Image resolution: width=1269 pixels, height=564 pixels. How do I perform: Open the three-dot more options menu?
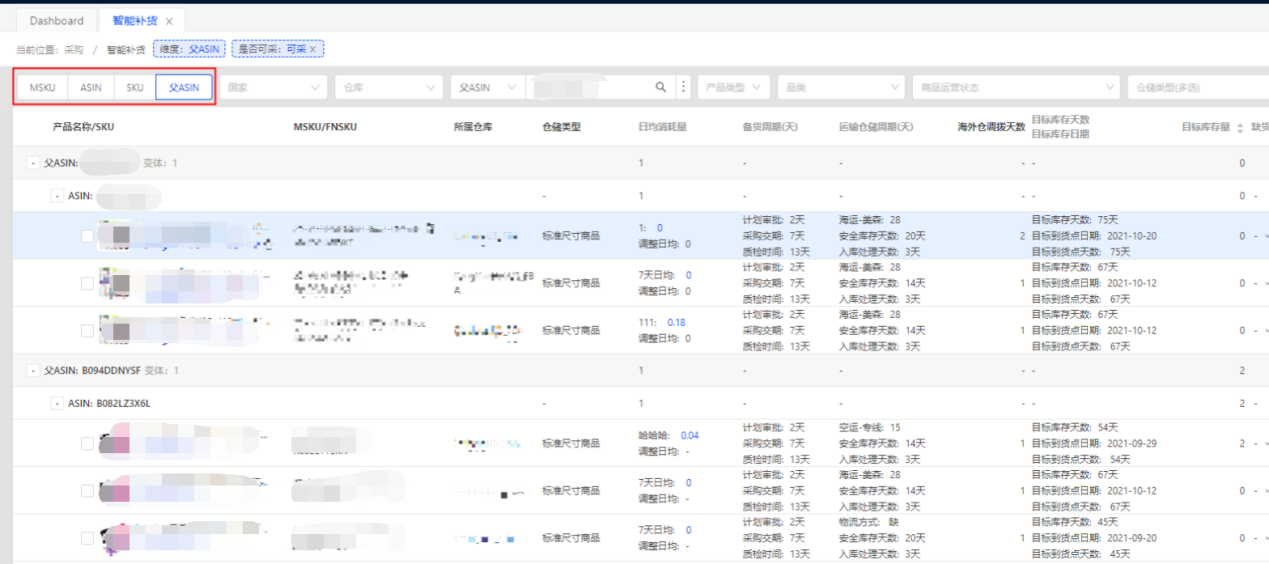point(684,88)
